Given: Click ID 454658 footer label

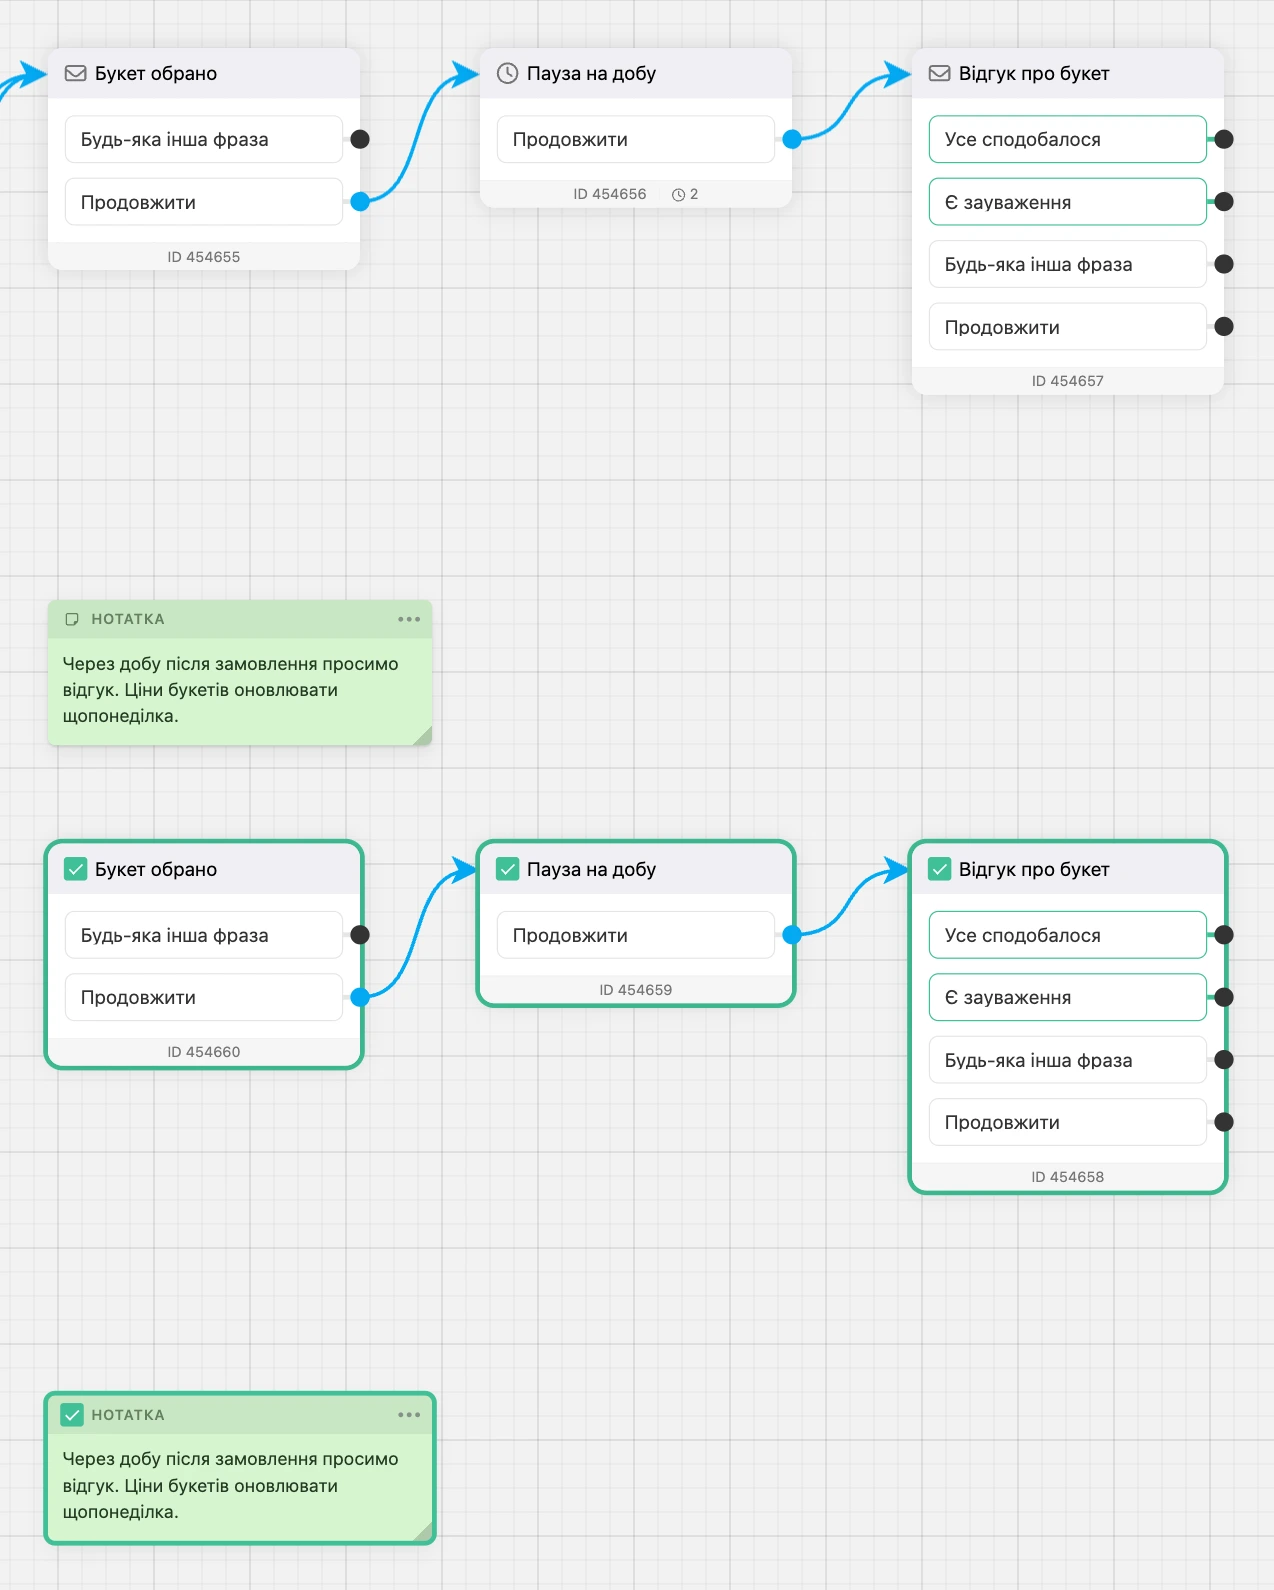Looking at the screenshot, I should click(x=1067, y=1177).
